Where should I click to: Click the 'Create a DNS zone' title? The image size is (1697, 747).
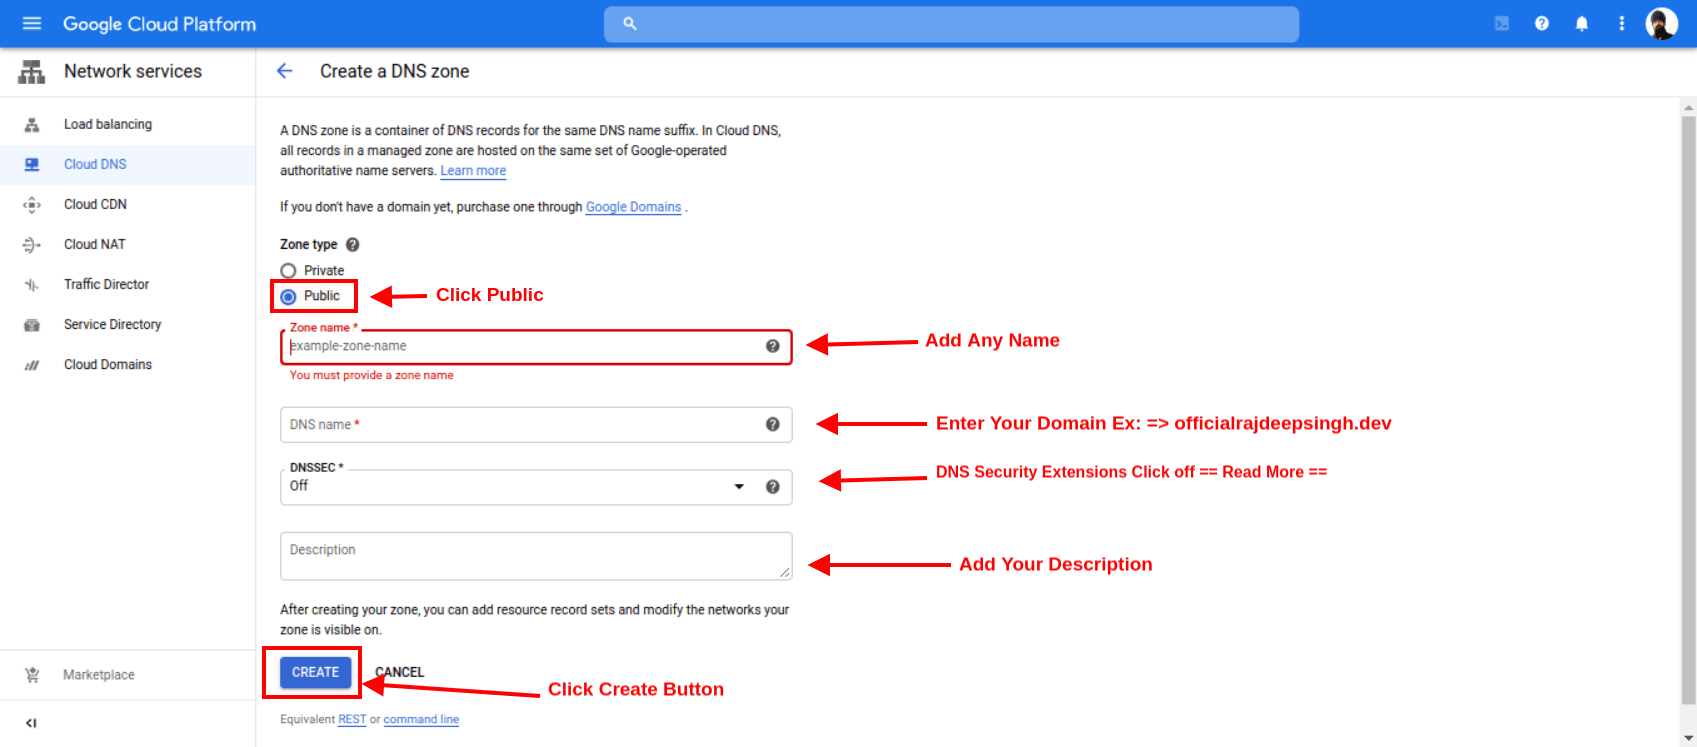[395, 72]
